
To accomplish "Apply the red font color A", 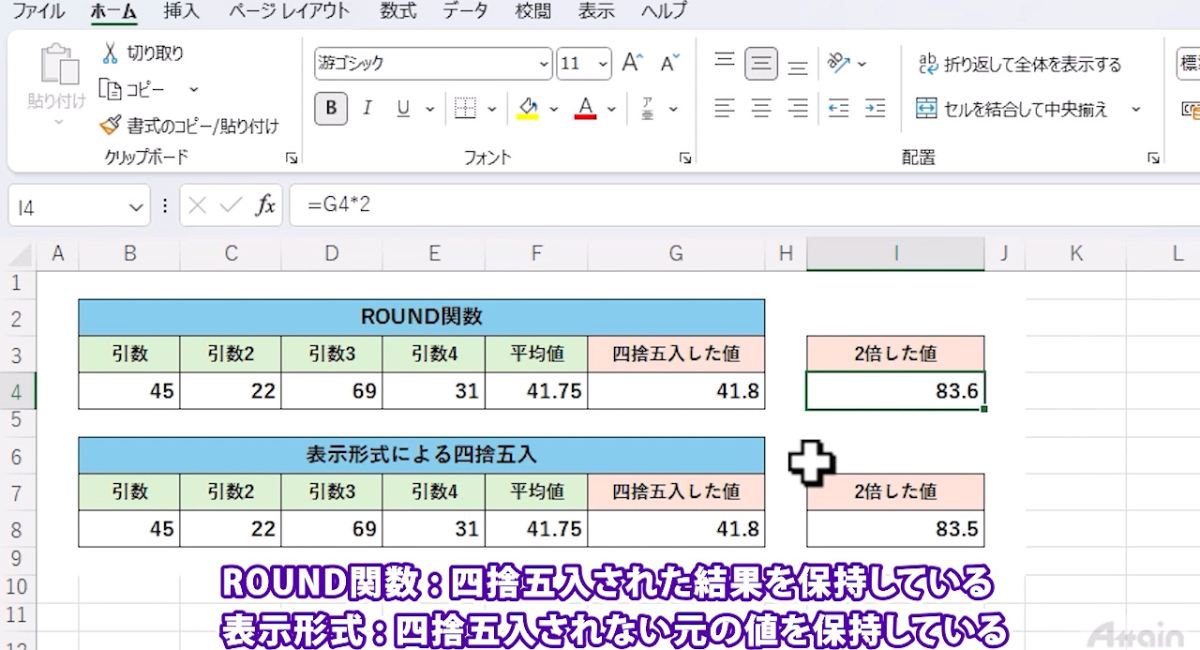I will [x=586, y=108].
